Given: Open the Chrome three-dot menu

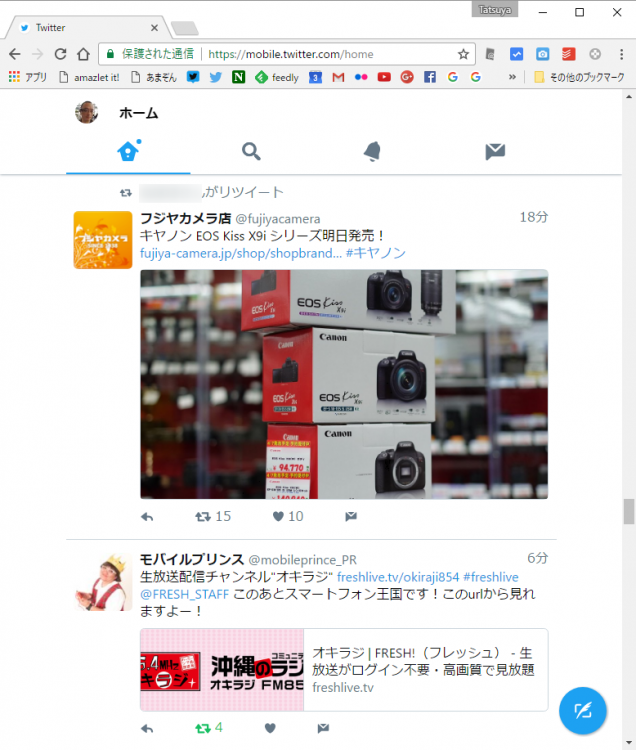Looking at the screenshot, I should (621, 54).
